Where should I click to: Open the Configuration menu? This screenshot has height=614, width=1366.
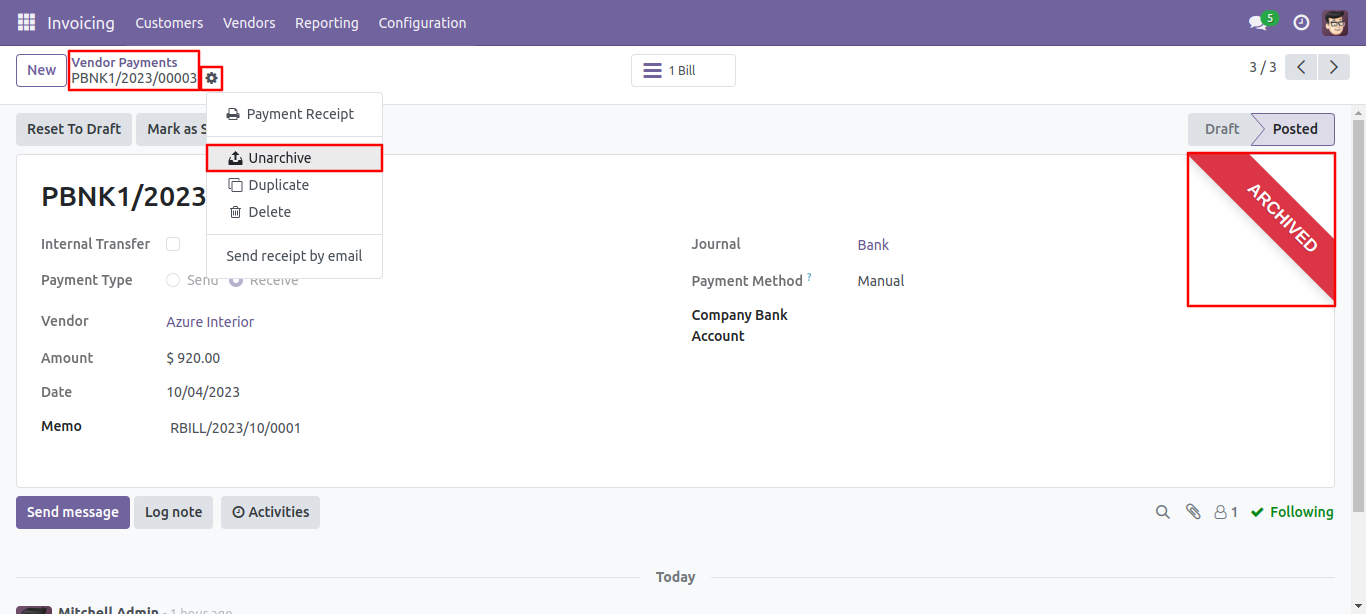point(422,22)
